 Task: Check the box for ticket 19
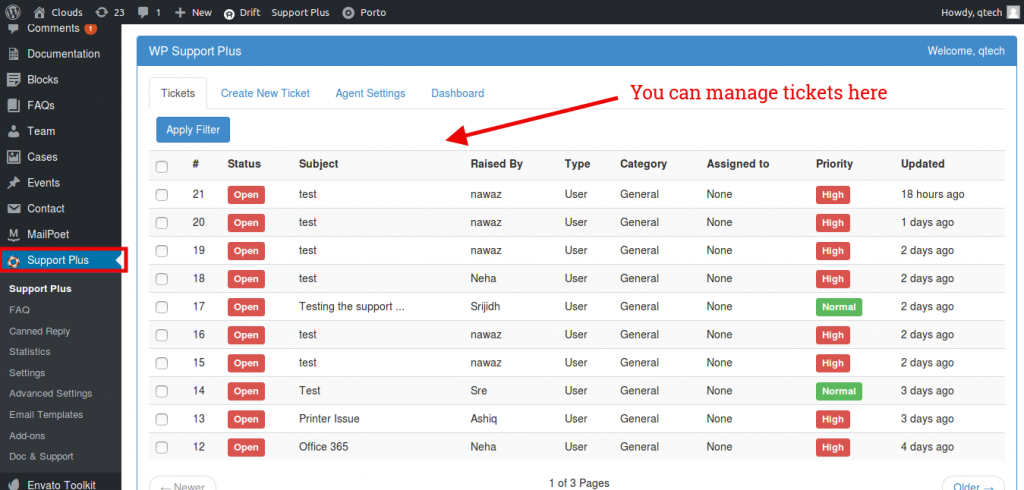[x=161, y=251]
